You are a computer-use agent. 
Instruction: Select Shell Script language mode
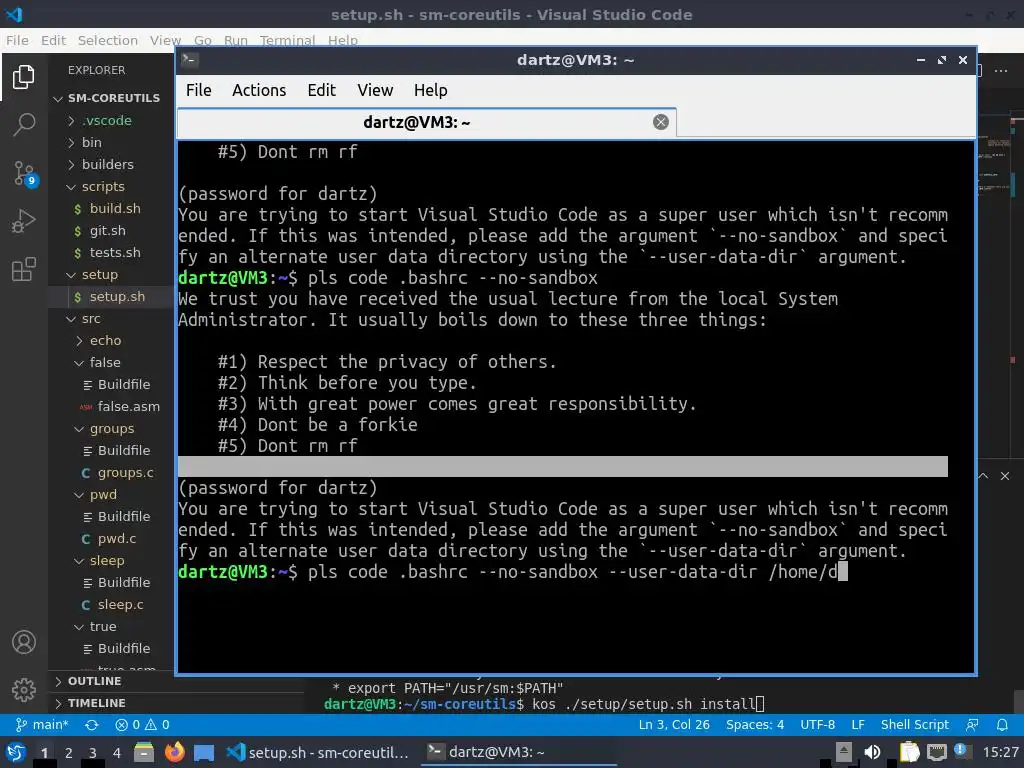pyautogui.click(x=914, y=724)
